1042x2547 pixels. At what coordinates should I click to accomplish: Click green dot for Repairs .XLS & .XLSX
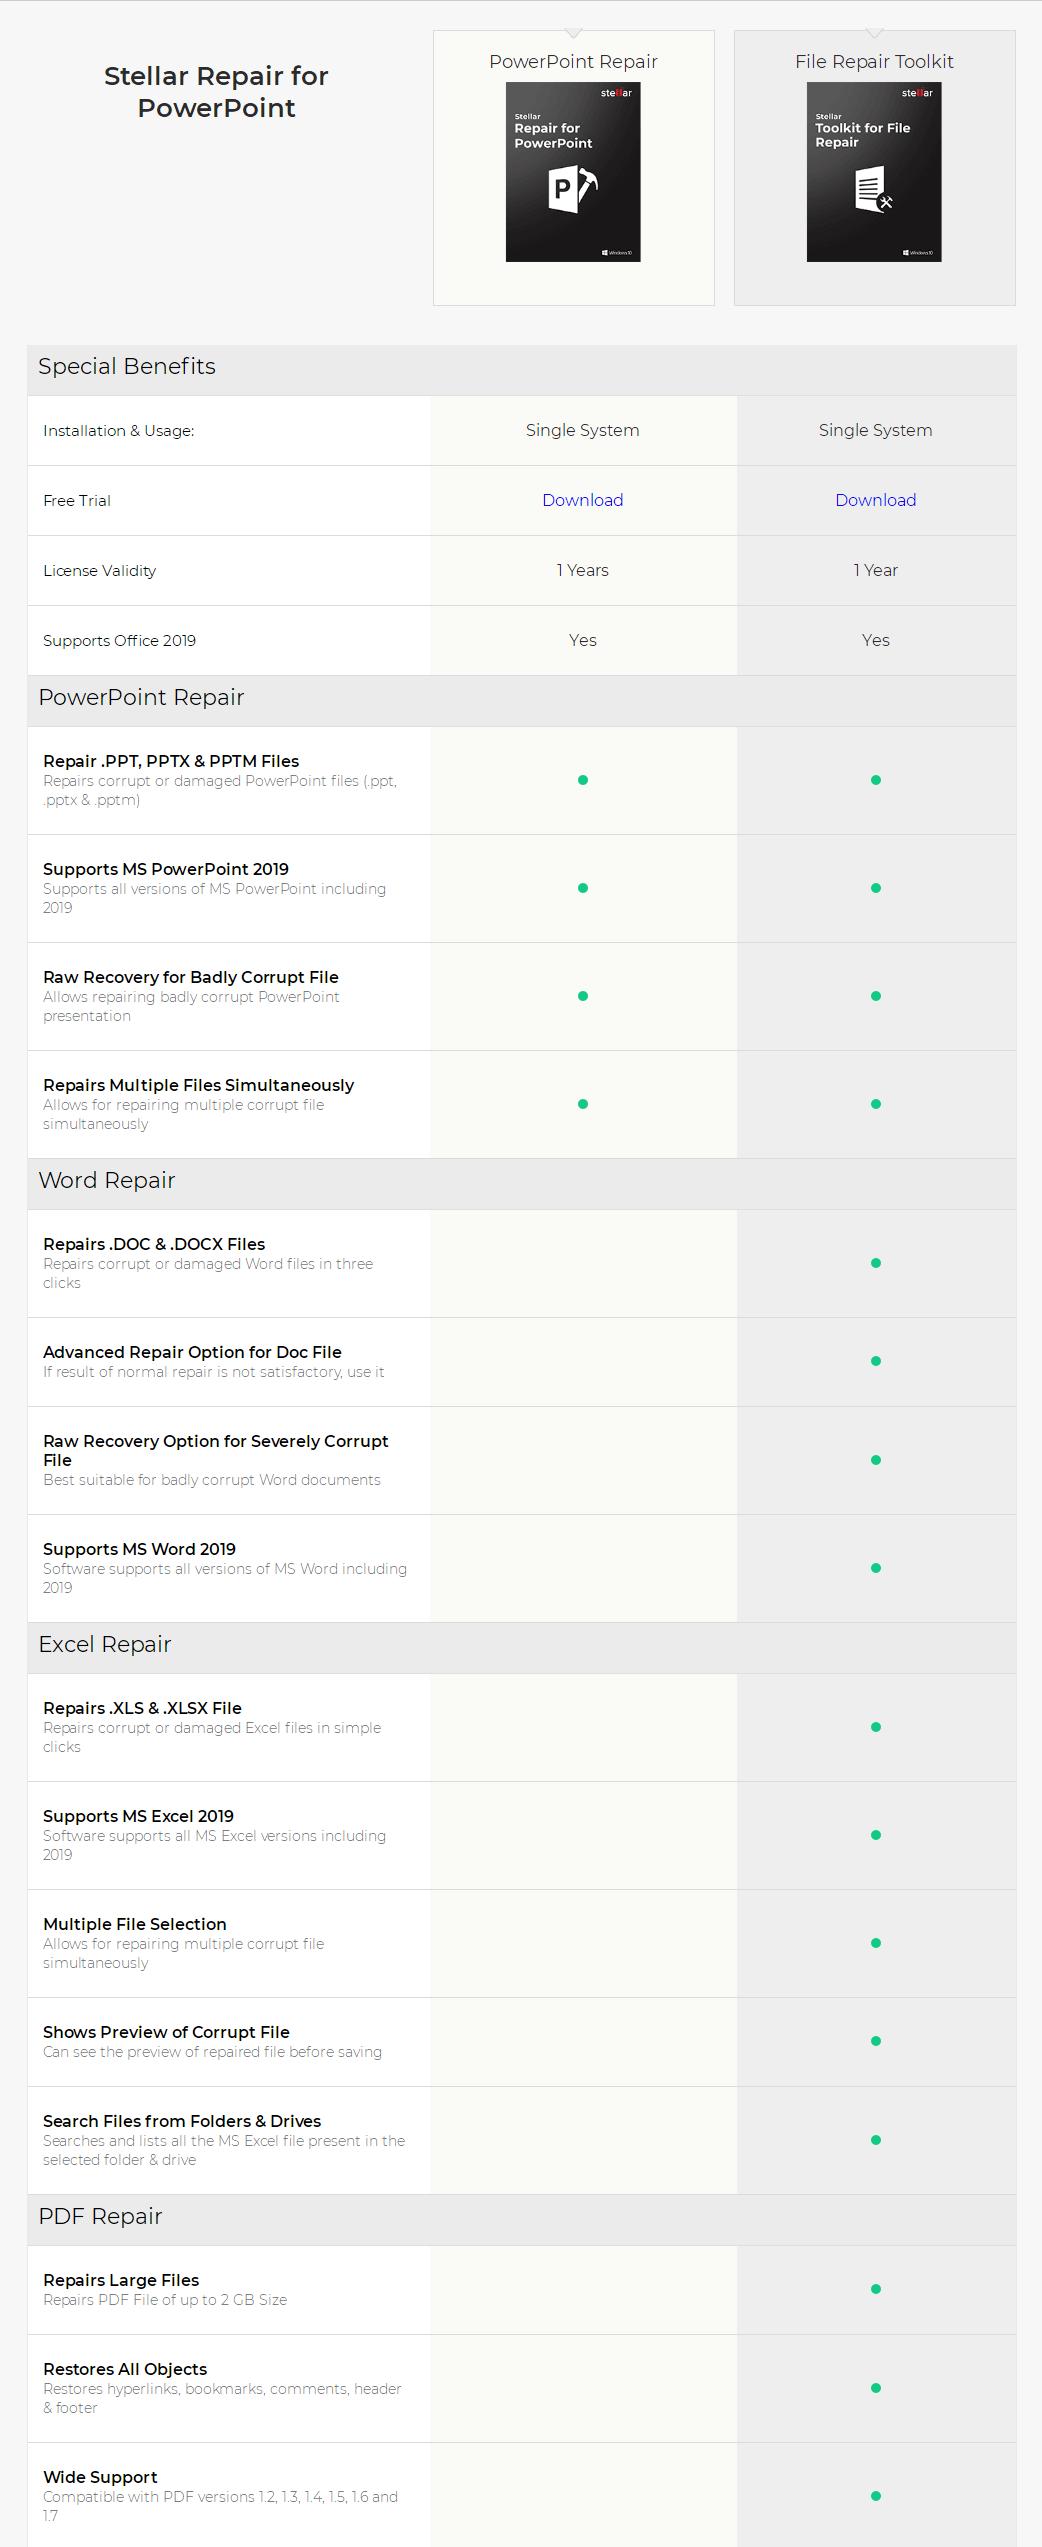pos(876,1727)
